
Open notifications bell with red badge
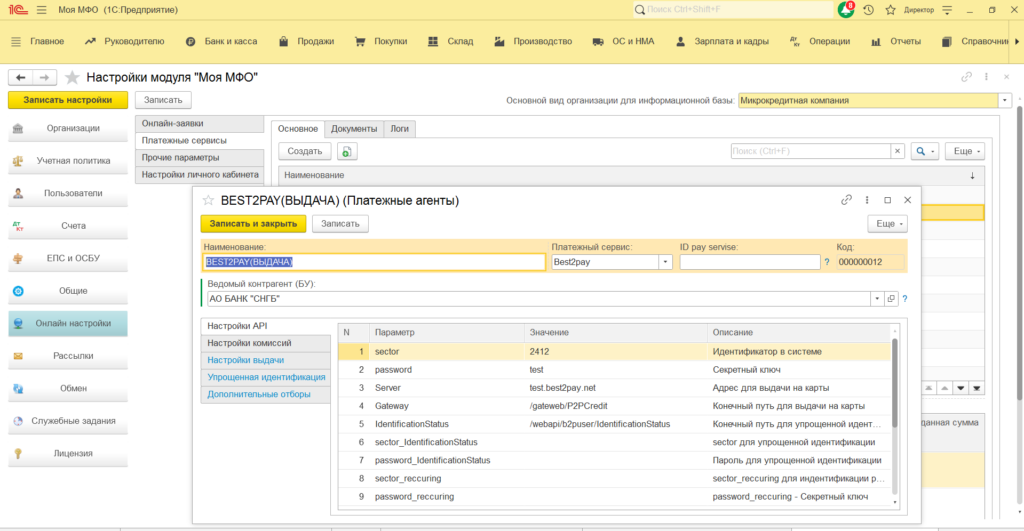coord(846,10)
